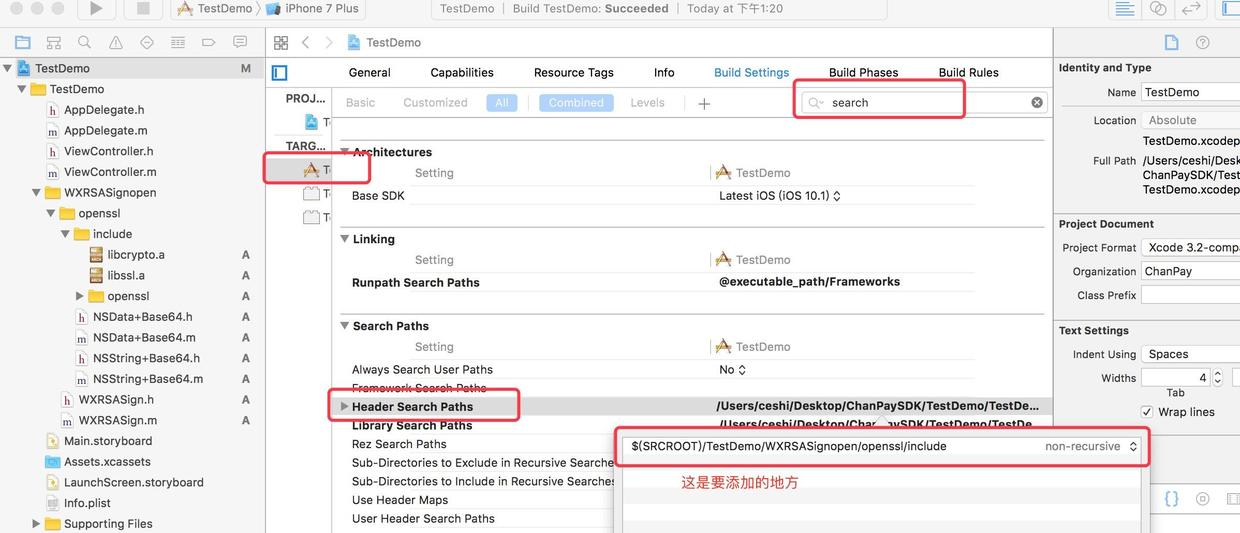This screenshot has width=1240, height=533.
Task: Select the Levels view option
Action: [647, 103]
